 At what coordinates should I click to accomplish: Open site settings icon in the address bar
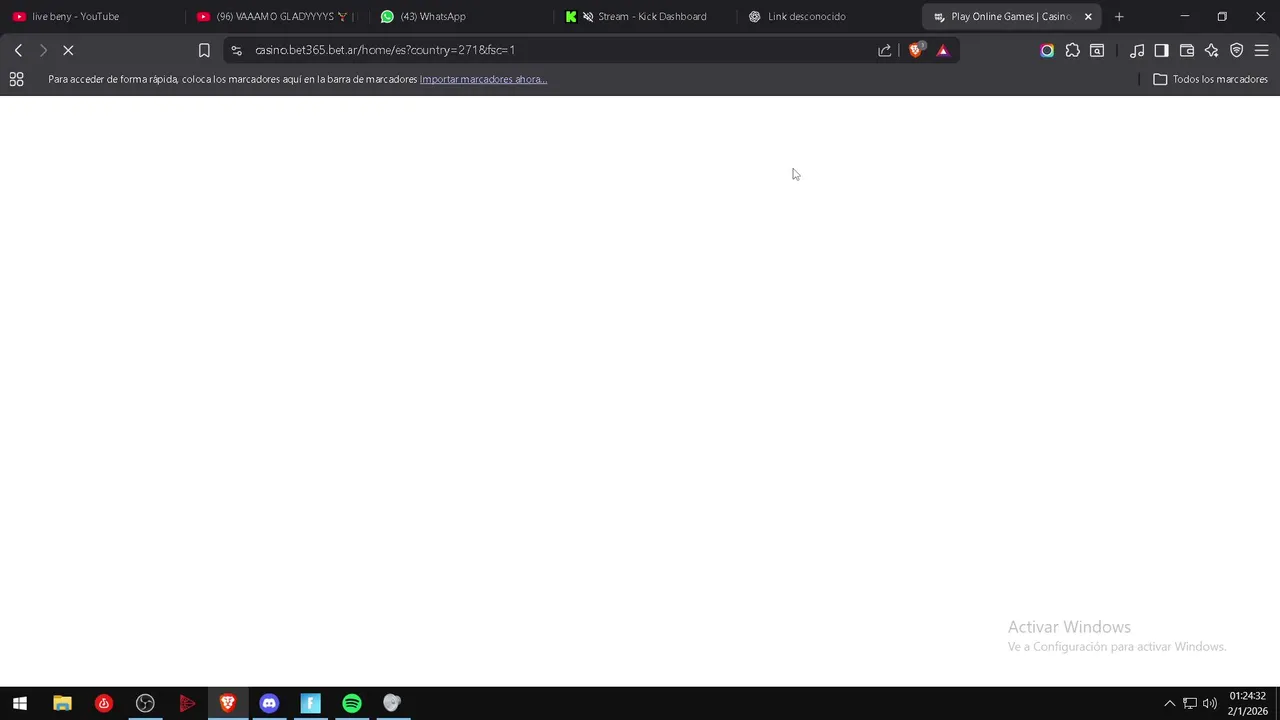click(x=236, y=50)
